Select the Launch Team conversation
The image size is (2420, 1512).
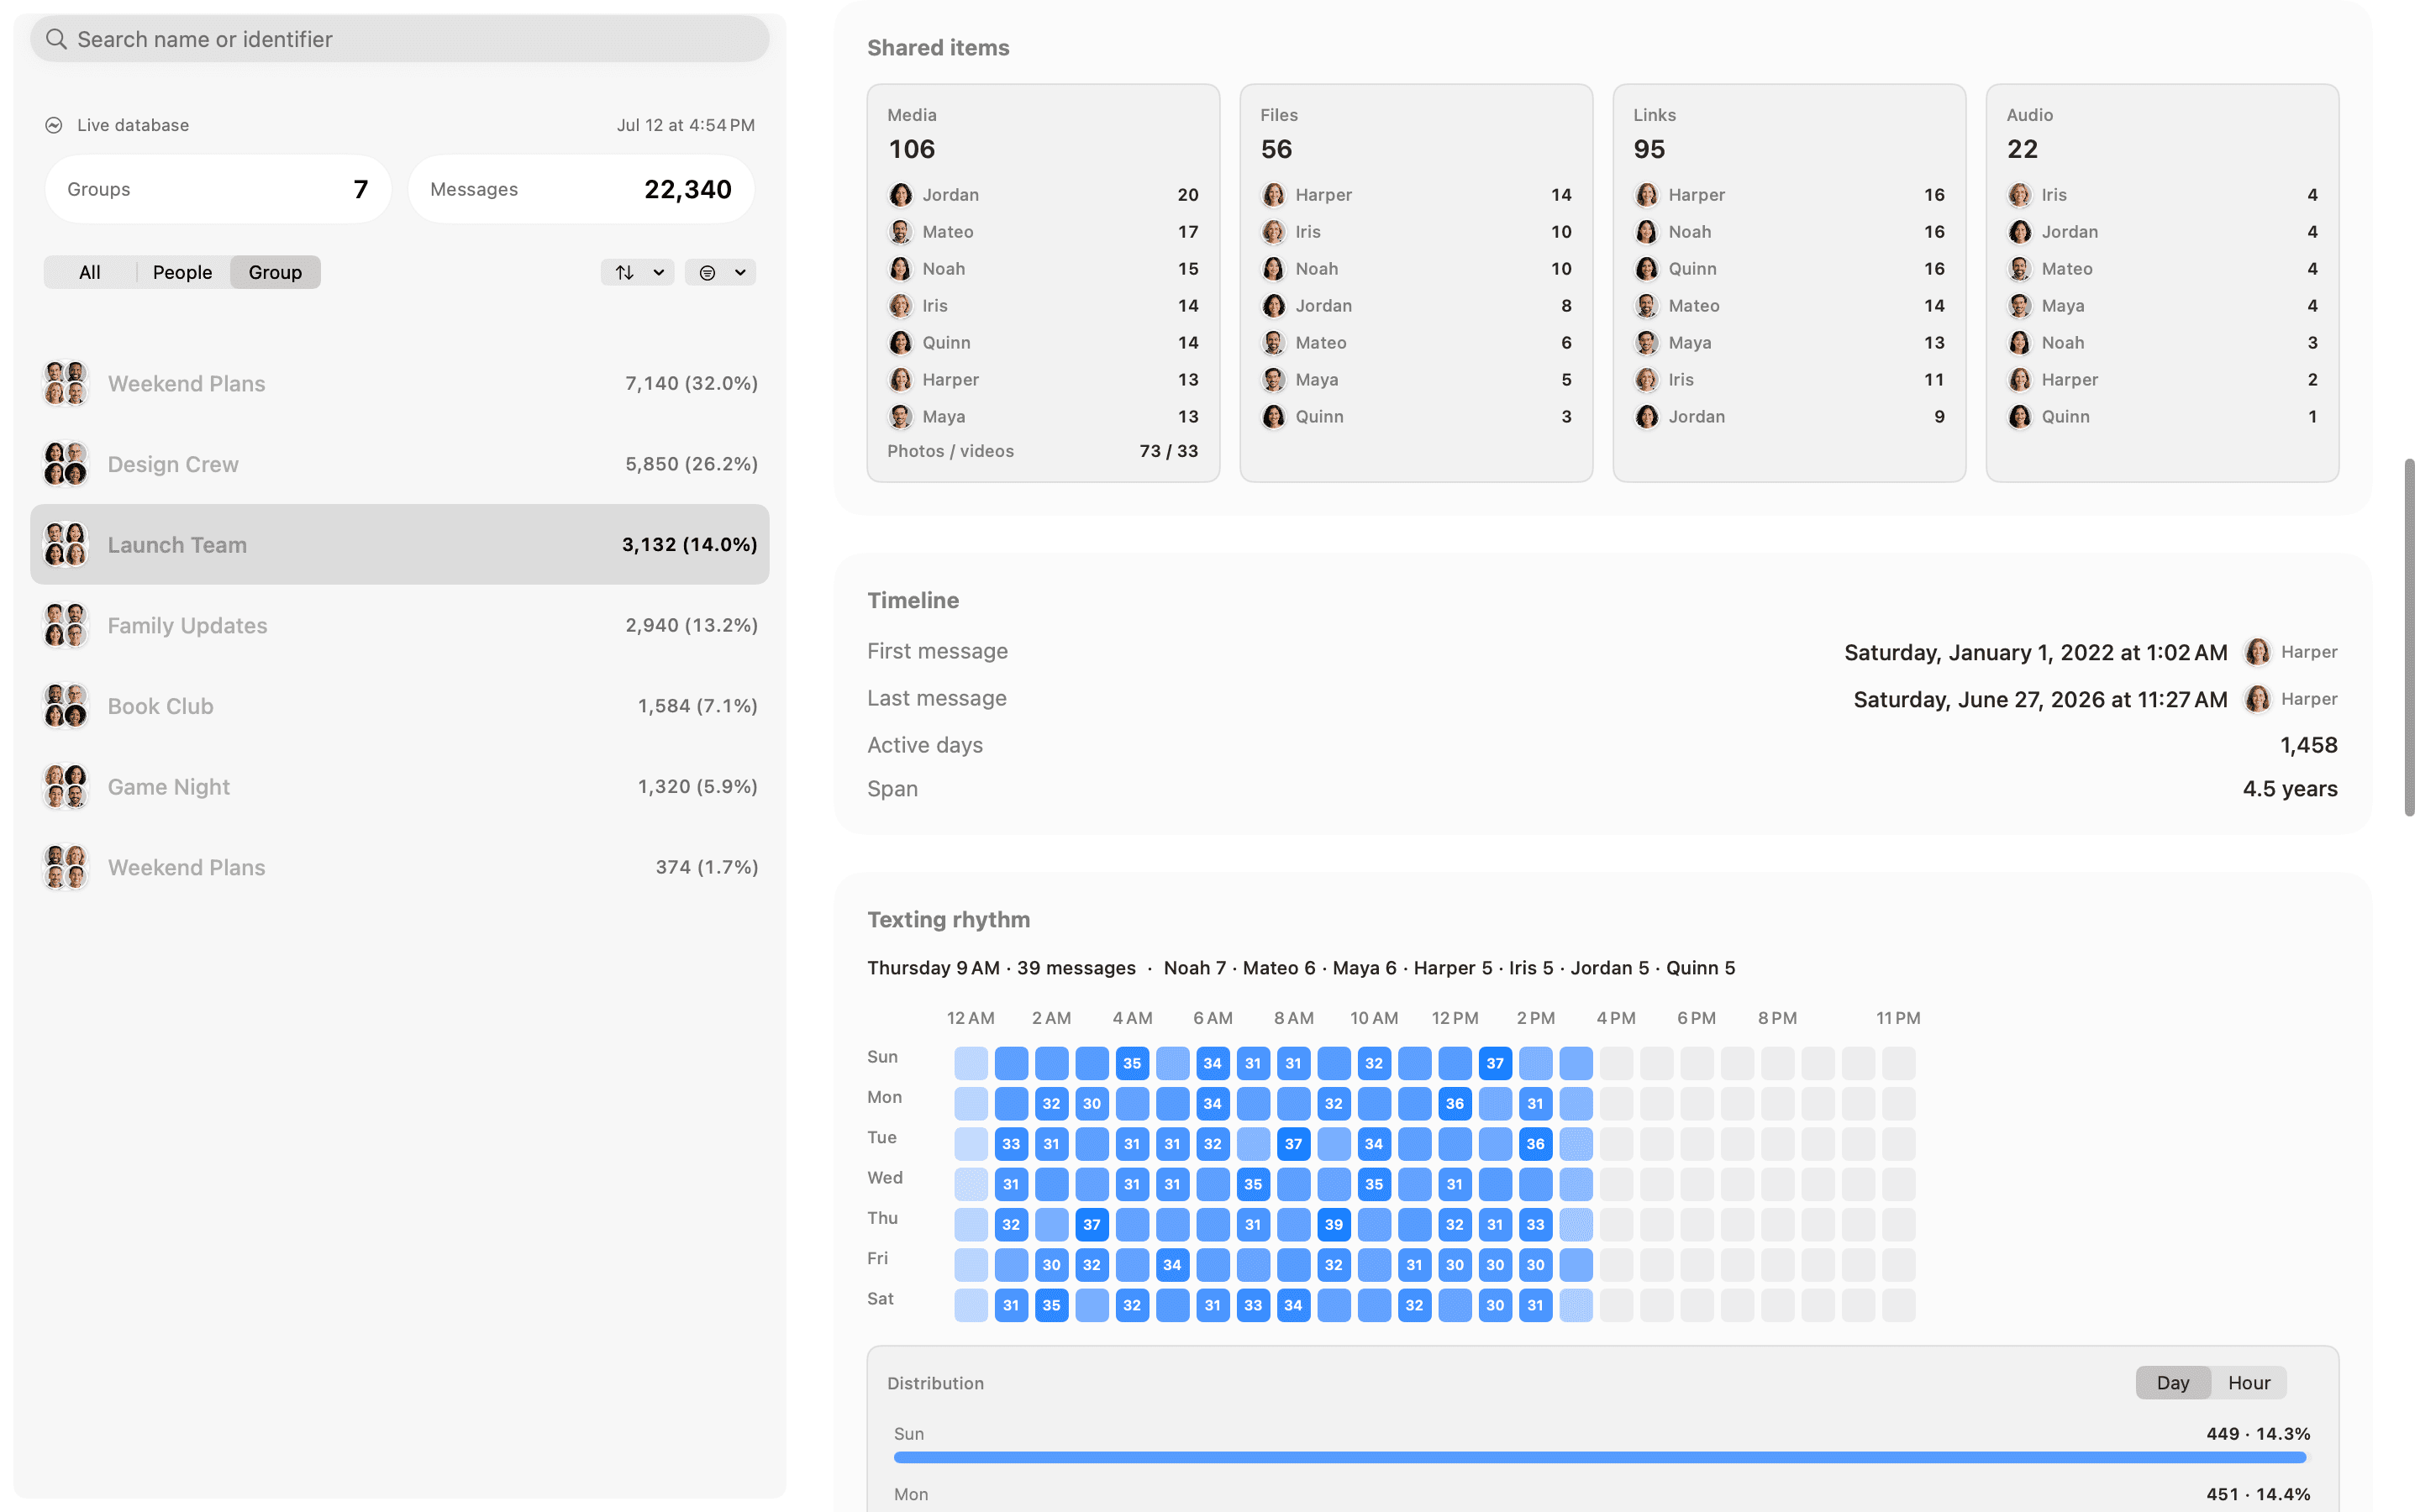tap(400, 545)
